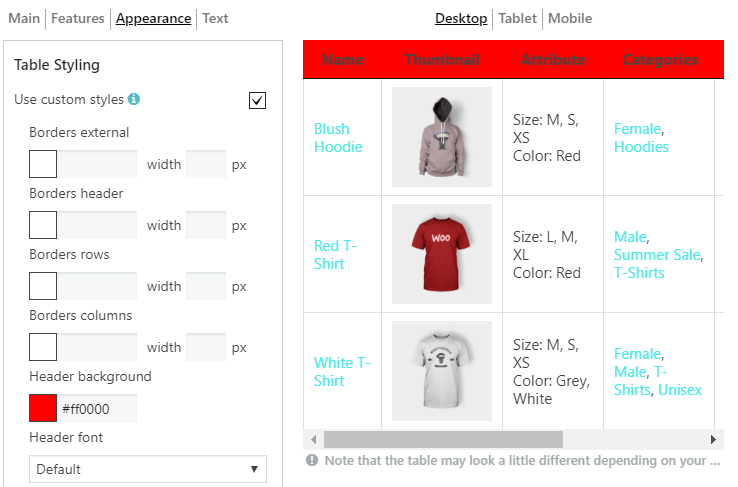
Task: Open the Header font dropdown
Action: pos(148,469)
